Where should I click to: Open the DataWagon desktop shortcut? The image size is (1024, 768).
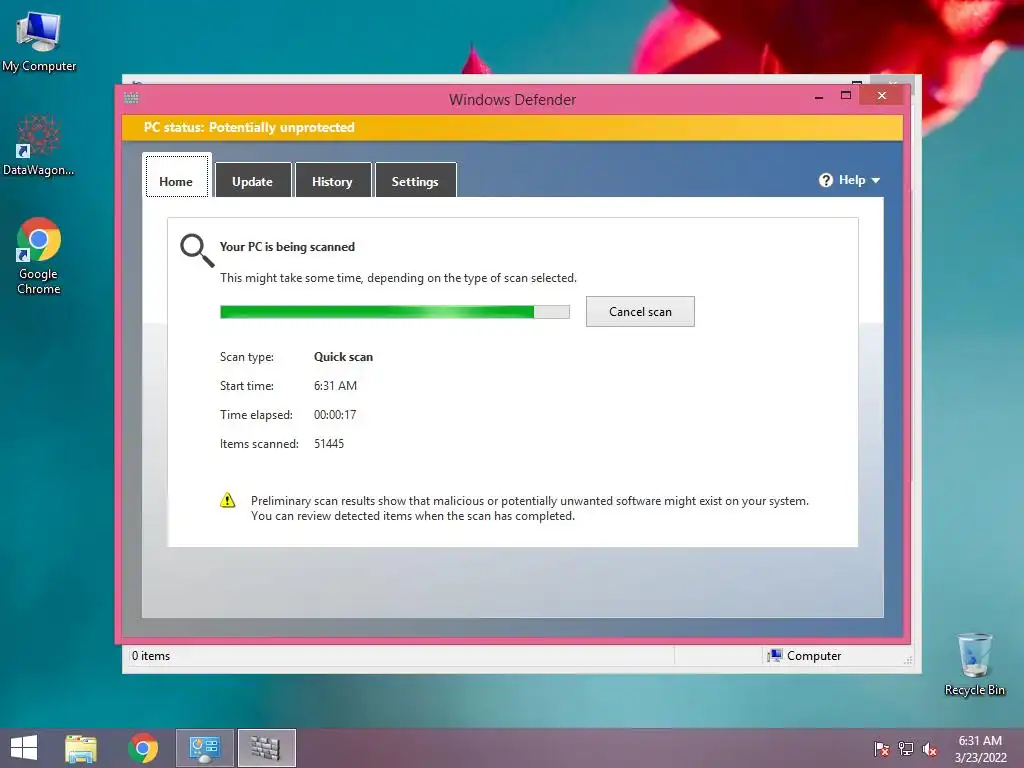point(38,145)
